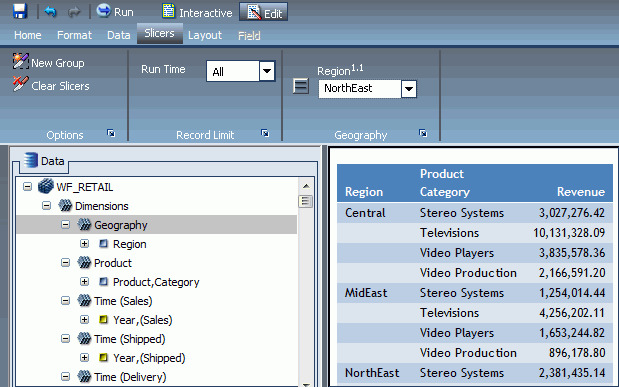Click revenue value 896,178.80

coord(577,353)
